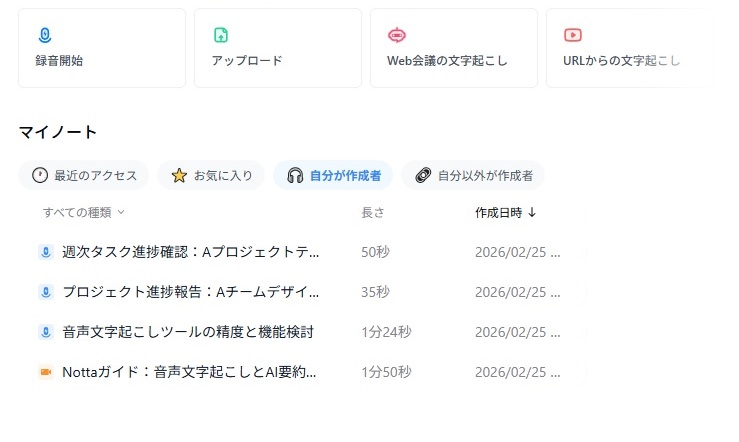Image resolution: width=739 pixels, height=442 pixels.
Task: Open the プロジェクト進捗報告 note
Action: pos(190,292)
